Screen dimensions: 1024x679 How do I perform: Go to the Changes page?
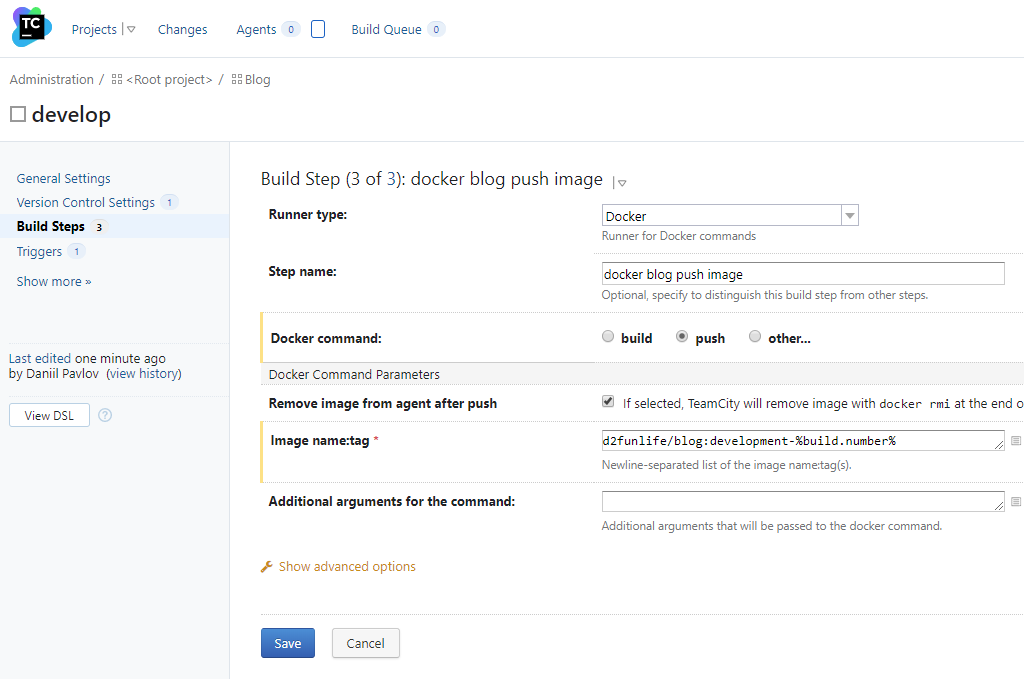pyautogui.click(x=182, y=29)
